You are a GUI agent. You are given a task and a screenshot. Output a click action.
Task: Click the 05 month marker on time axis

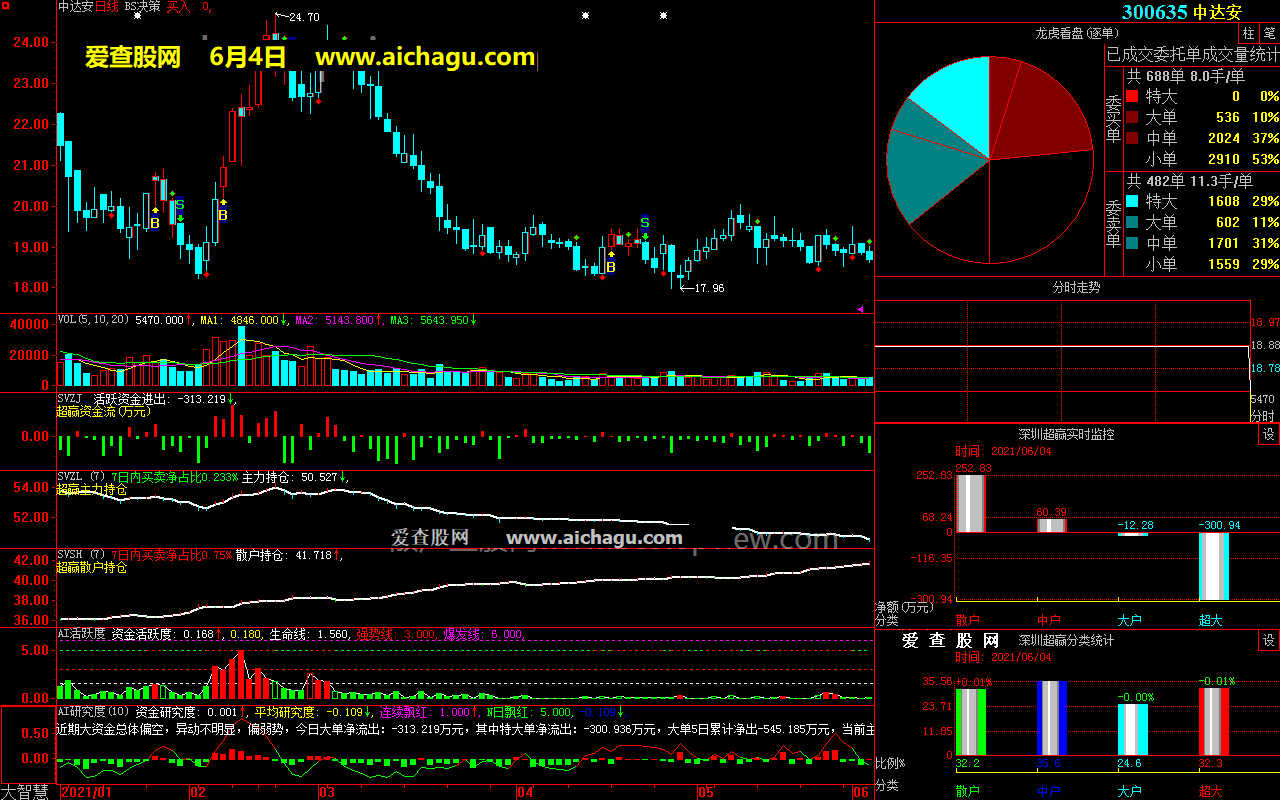tap(706, 792)
